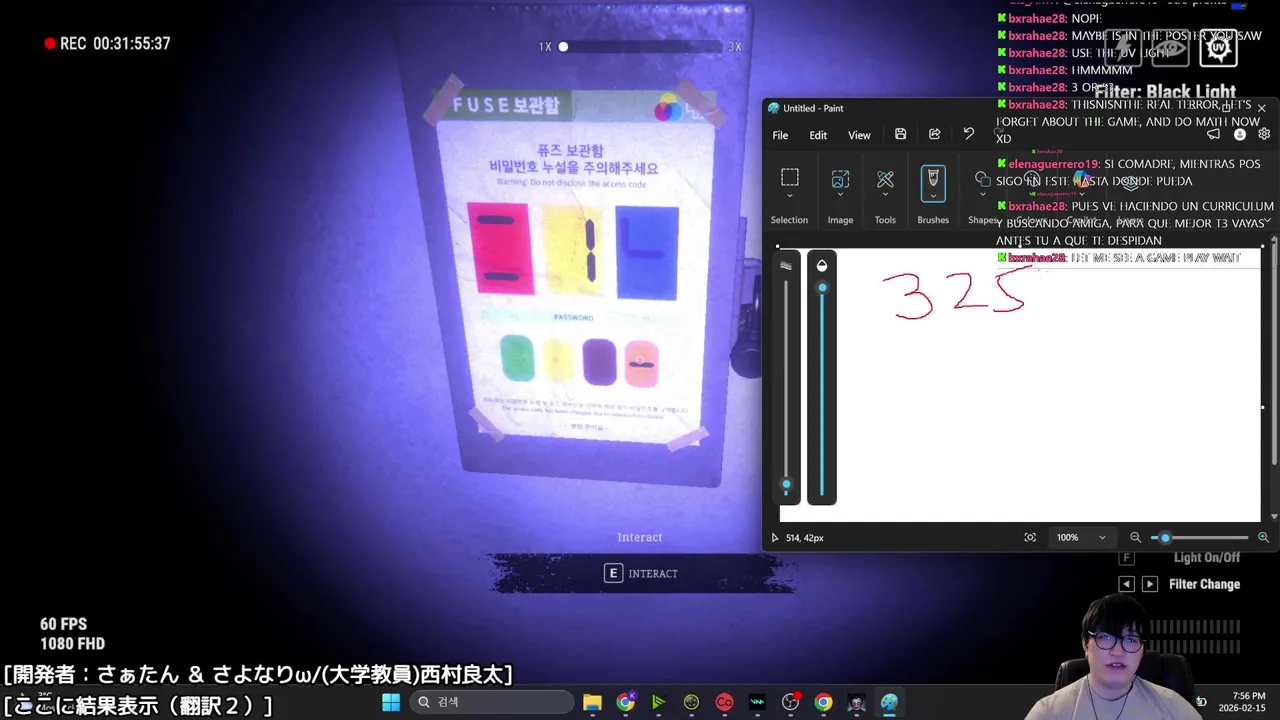The height and width of the screenshot is (720, 1280).
Task: Select the Brushes tool icon
Action: pyautogui.click(x=933, y=178)
